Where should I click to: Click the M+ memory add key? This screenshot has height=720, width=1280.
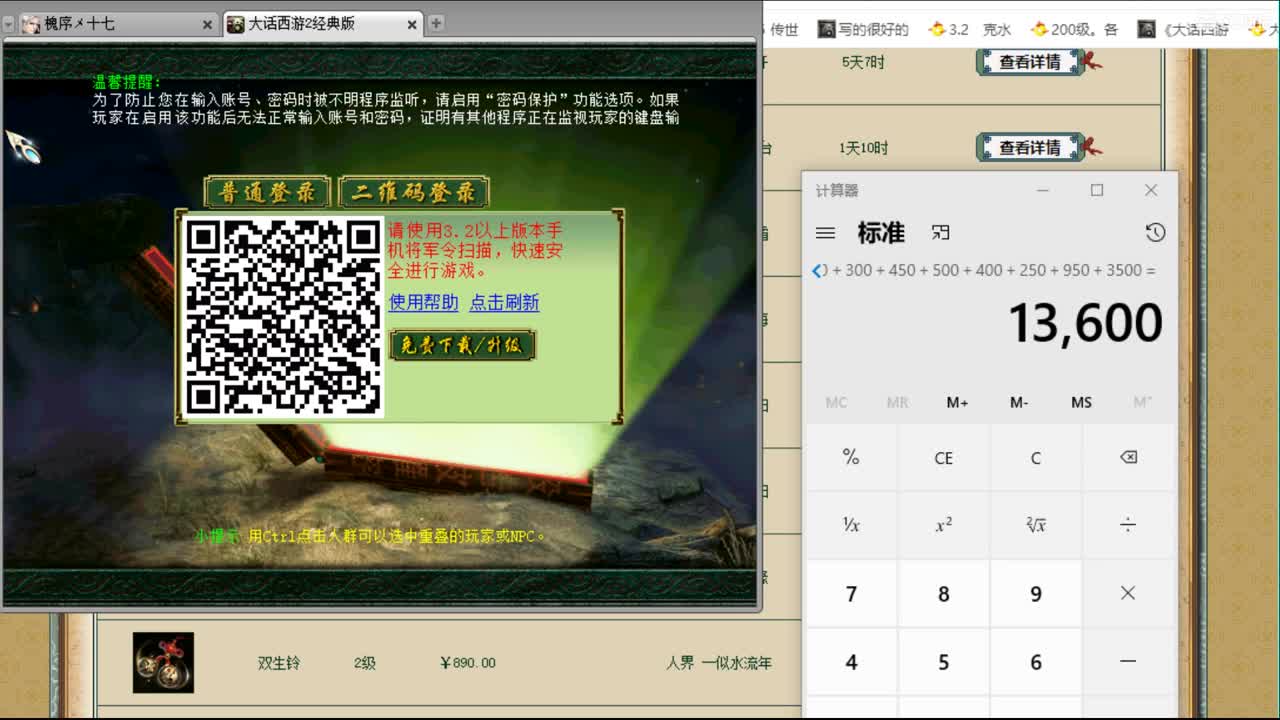[957, 402]
